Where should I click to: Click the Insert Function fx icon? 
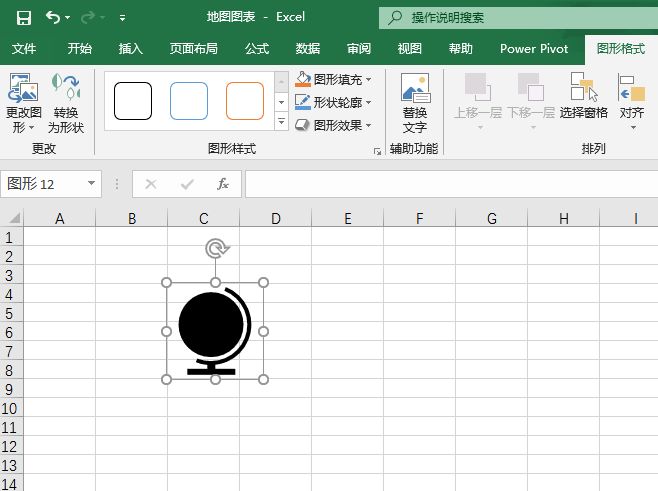[x=222, y=184]
